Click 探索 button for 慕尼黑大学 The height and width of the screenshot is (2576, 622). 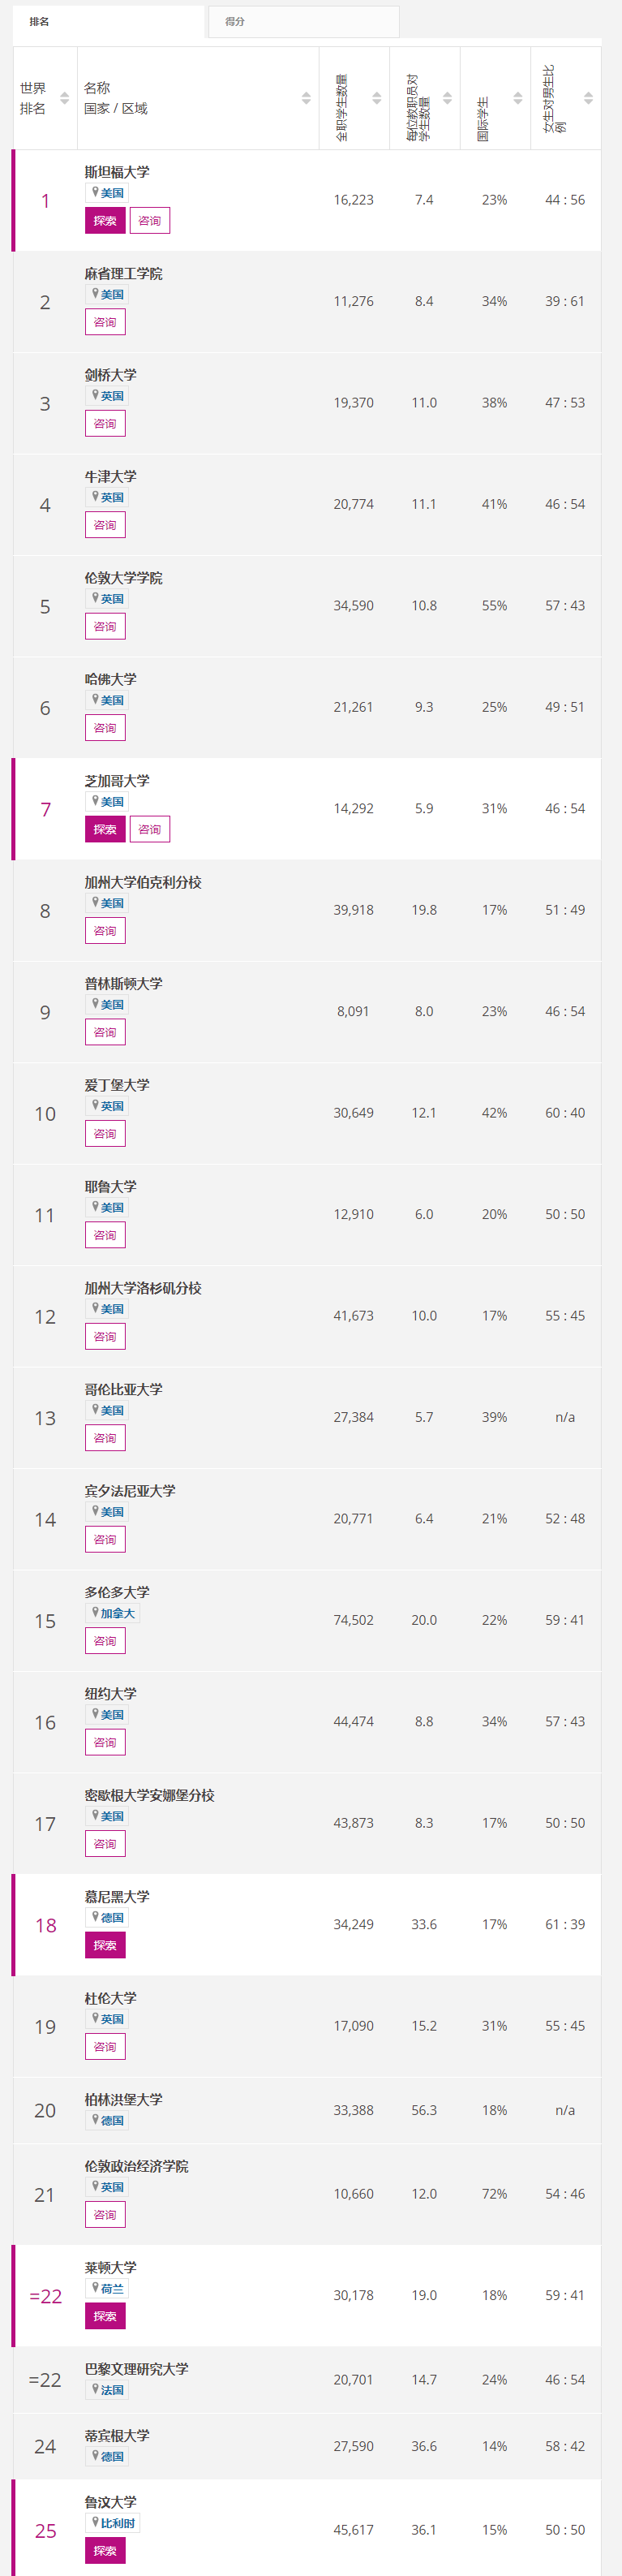pos(105,1945)
